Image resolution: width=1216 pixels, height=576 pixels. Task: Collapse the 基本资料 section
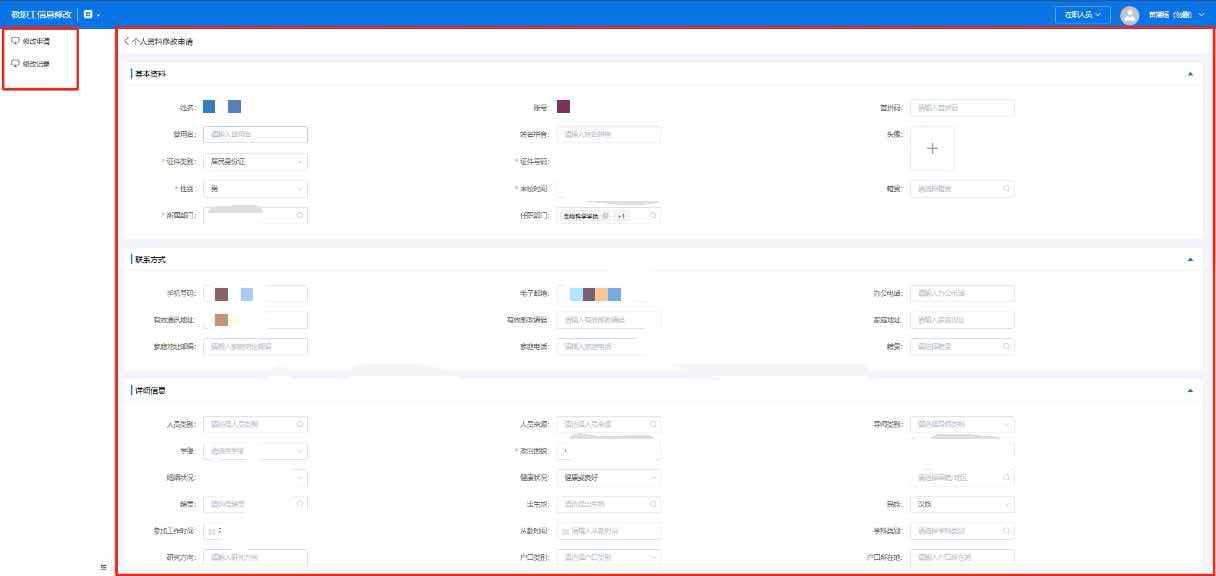point(1189,74)
